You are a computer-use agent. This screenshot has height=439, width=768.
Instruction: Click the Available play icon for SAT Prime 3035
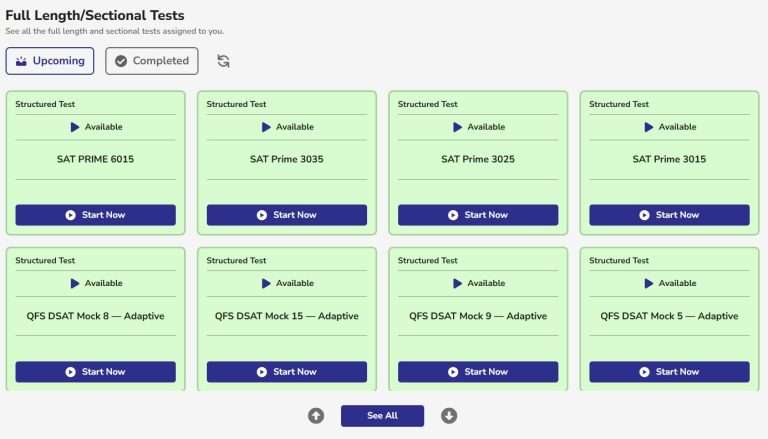[266, 127]
